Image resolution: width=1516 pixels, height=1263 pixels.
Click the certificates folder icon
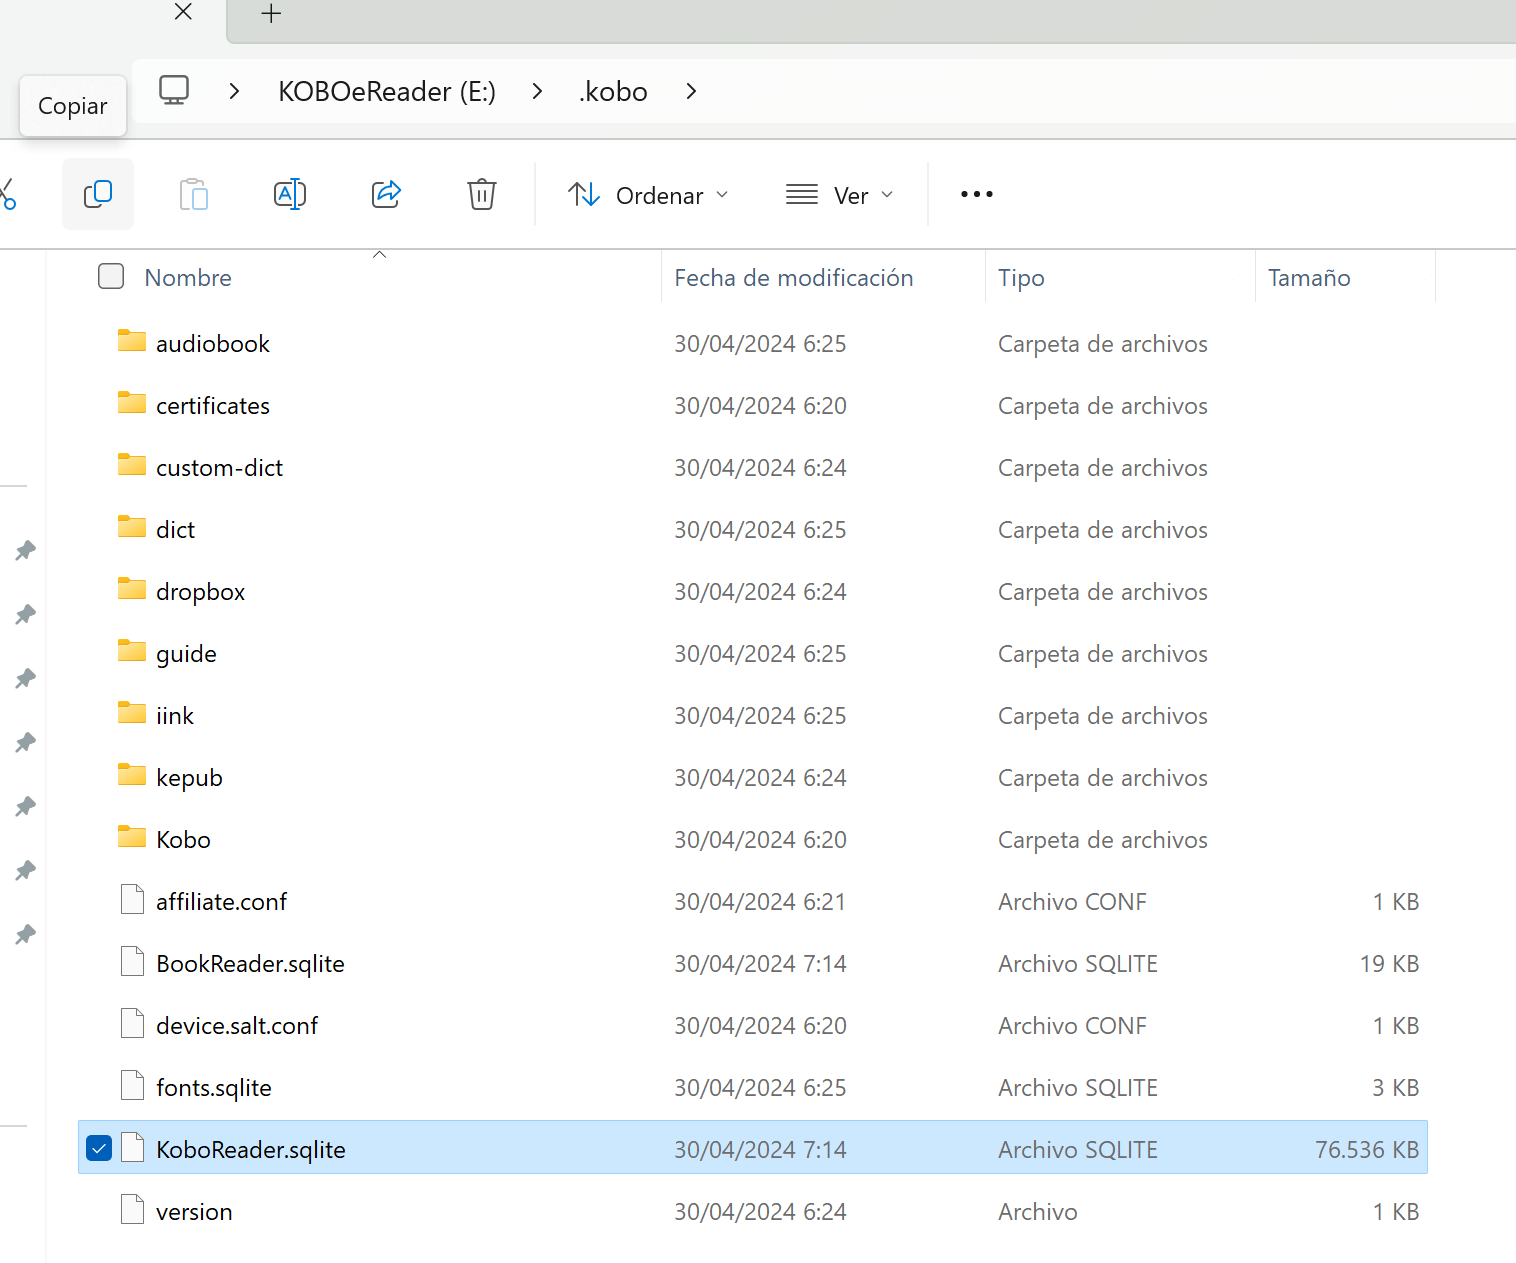click(132, 404)
